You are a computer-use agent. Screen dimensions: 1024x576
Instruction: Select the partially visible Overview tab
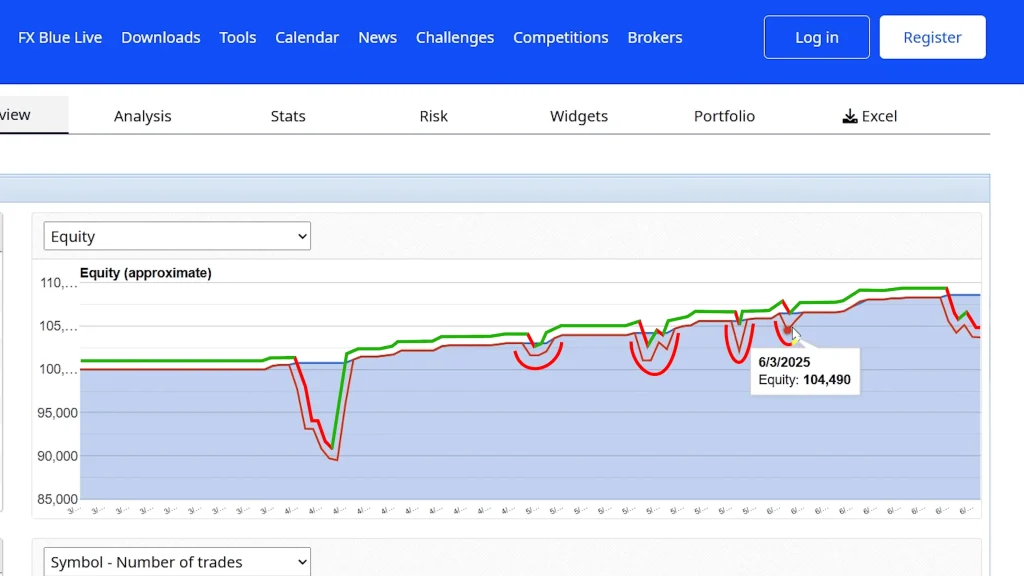tap(20, 115)
